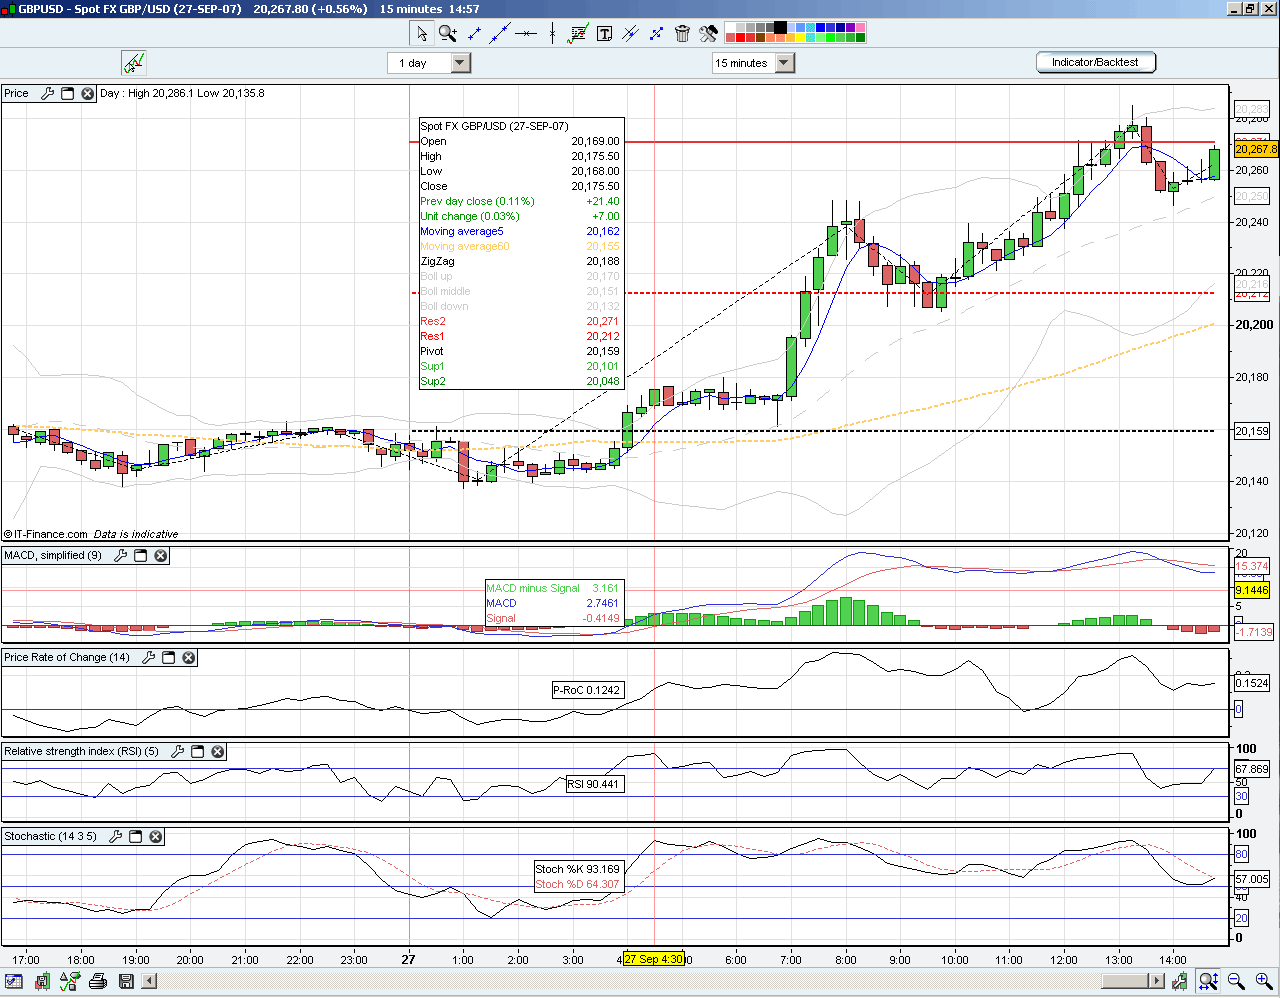
Task: Activate the magnifier zoom tool in top toolbar
Action: [x=447, y=33]
